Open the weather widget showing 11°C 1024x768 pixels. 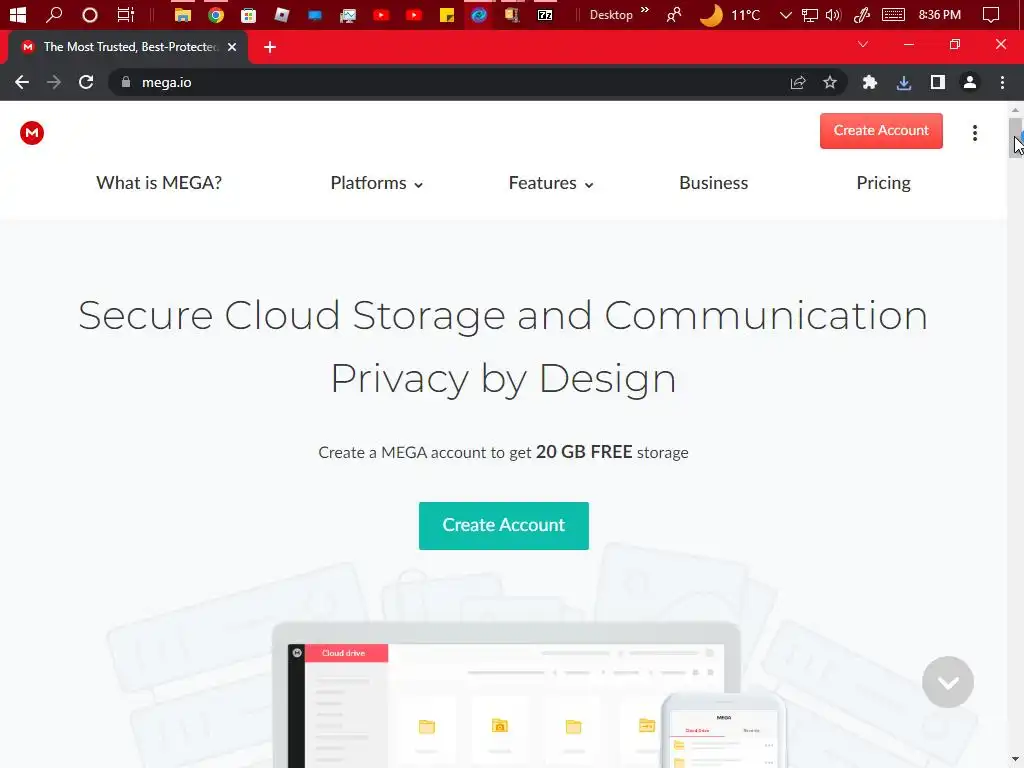730,14
